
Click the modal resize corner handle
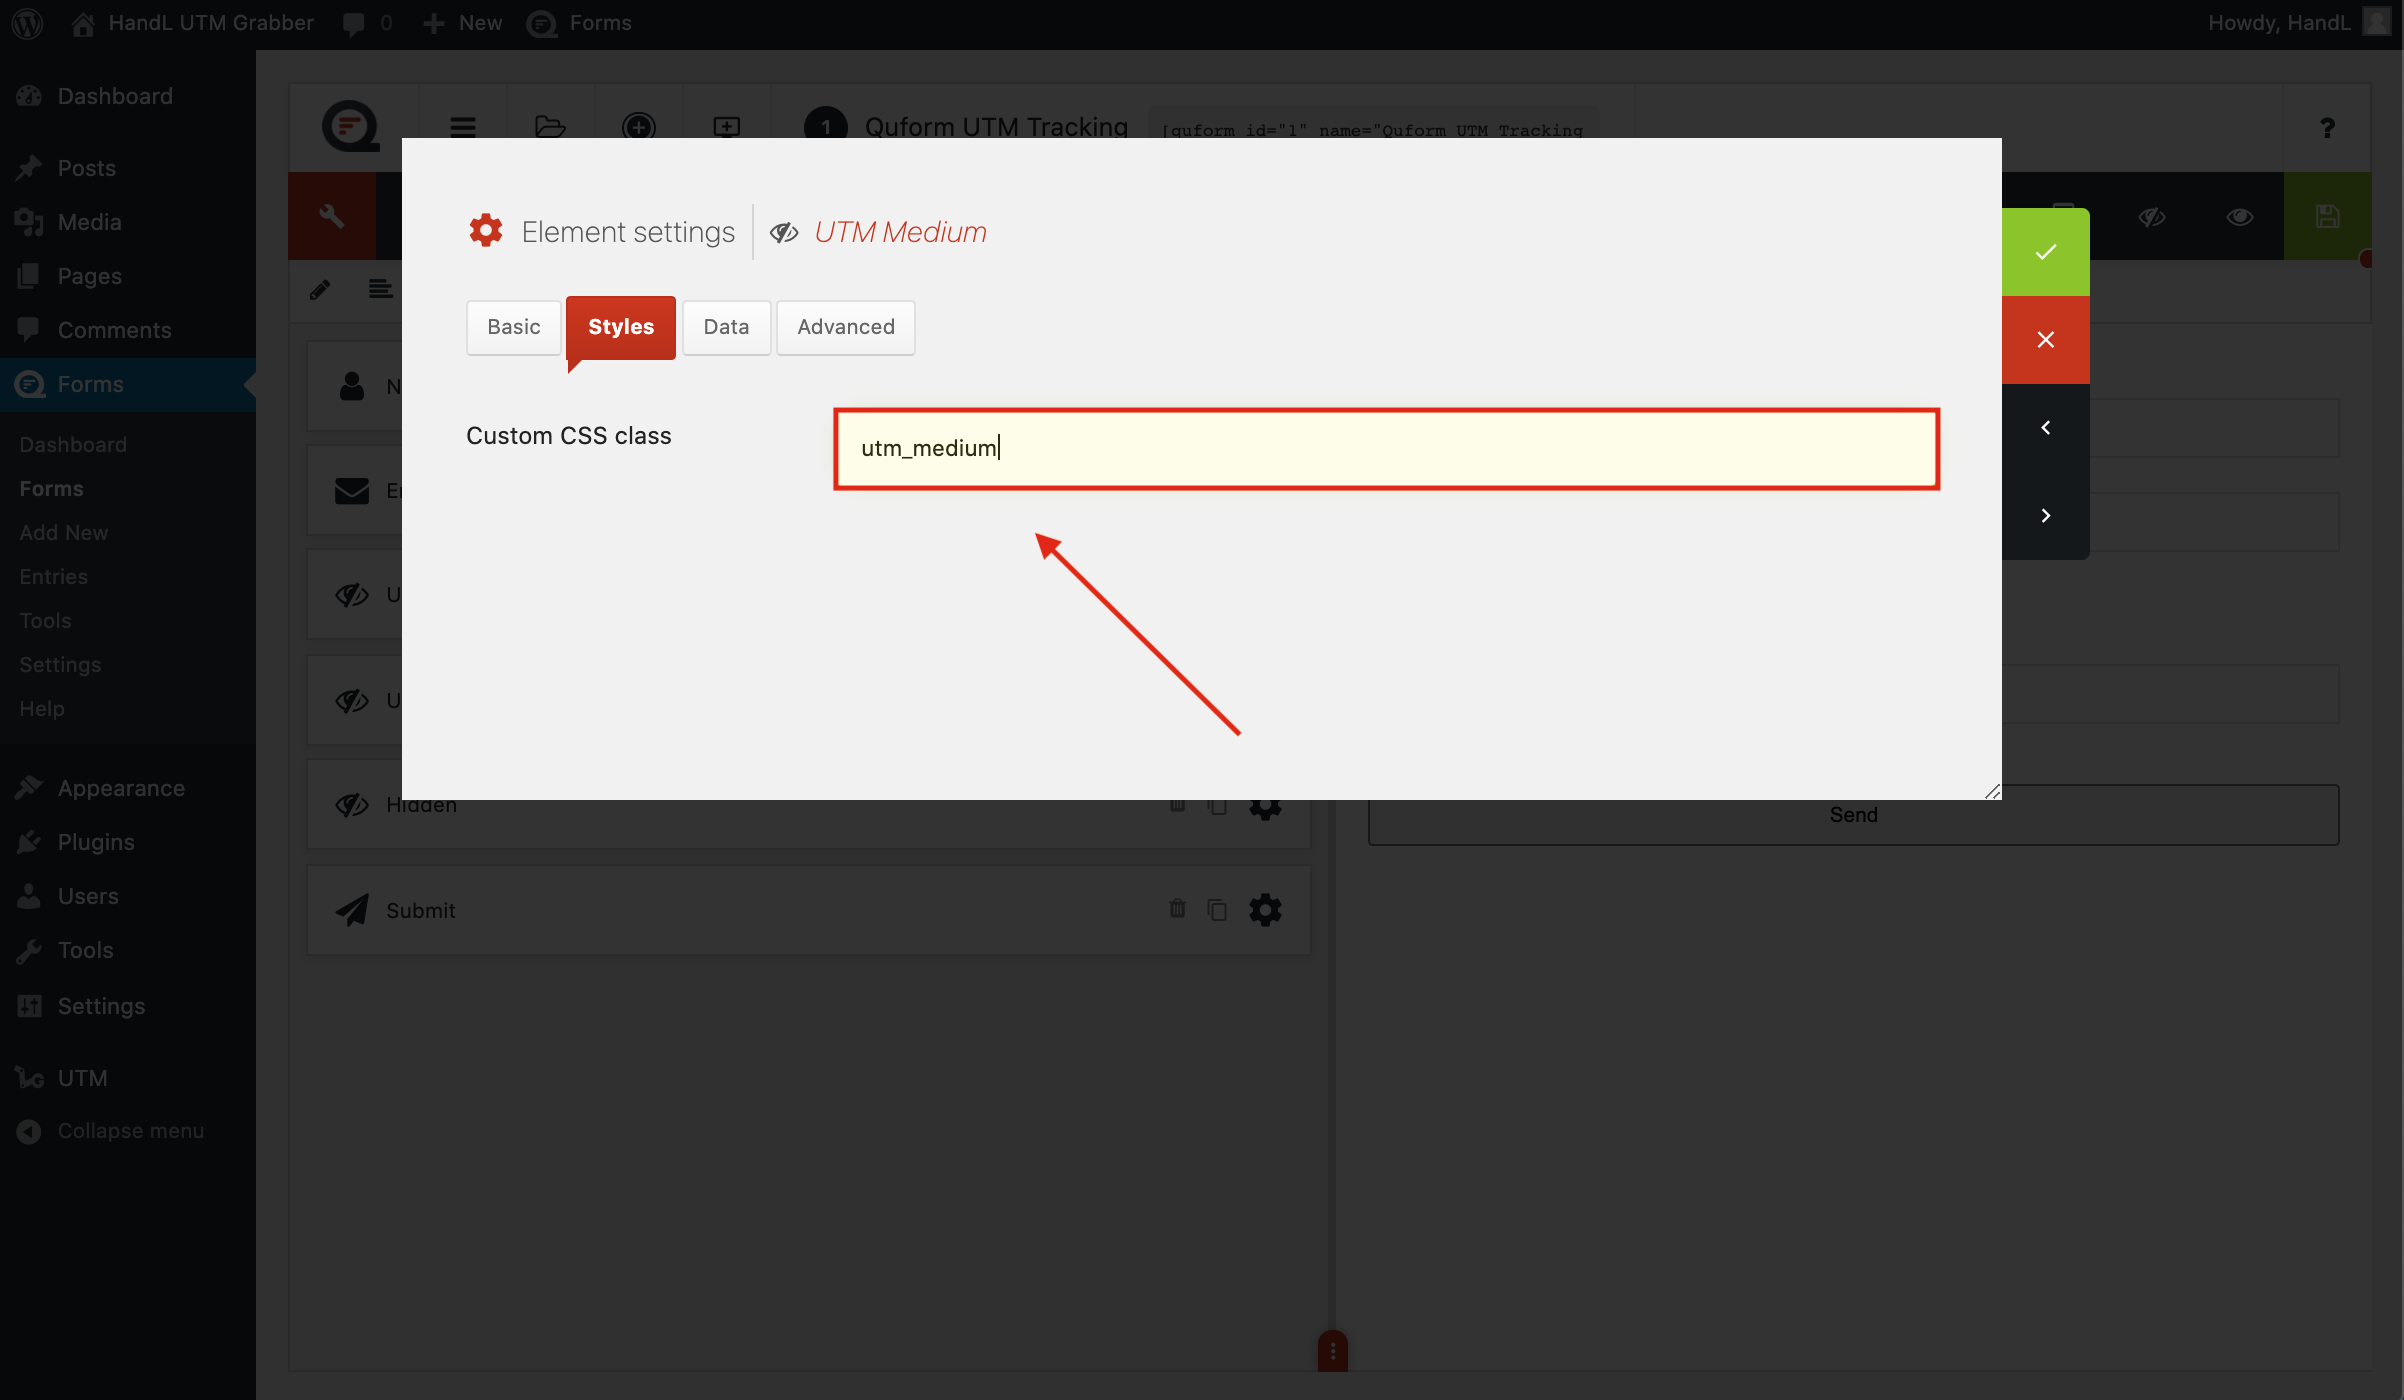pos(1992,791)
